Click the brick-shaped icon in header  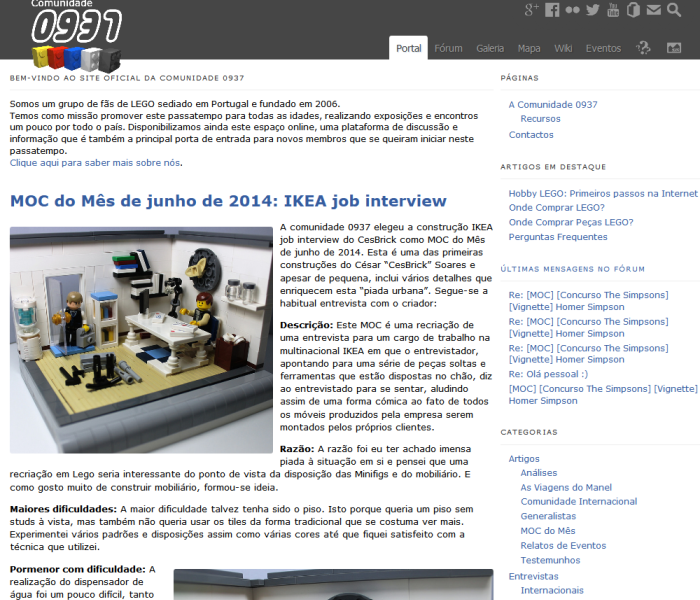click(x=633, y=10)
